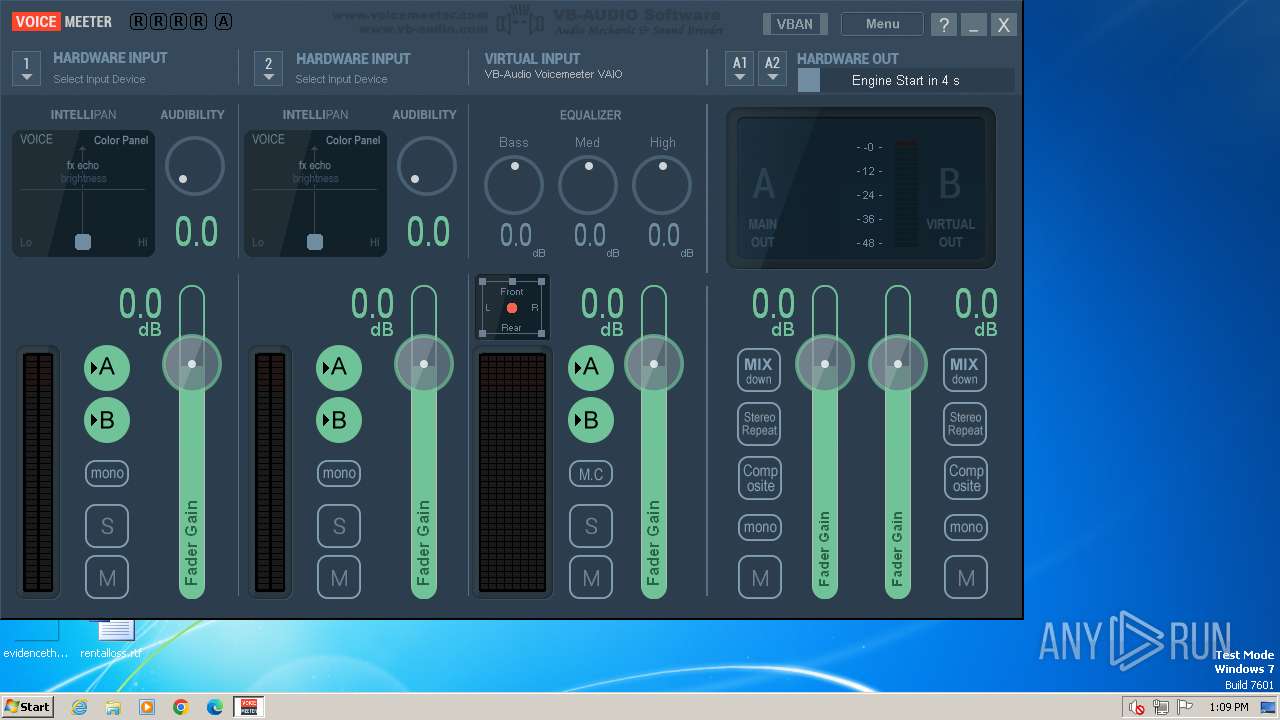The image size is (1280, 720).
Task: Toggle Composite on bus B
Action: [966, 478]
